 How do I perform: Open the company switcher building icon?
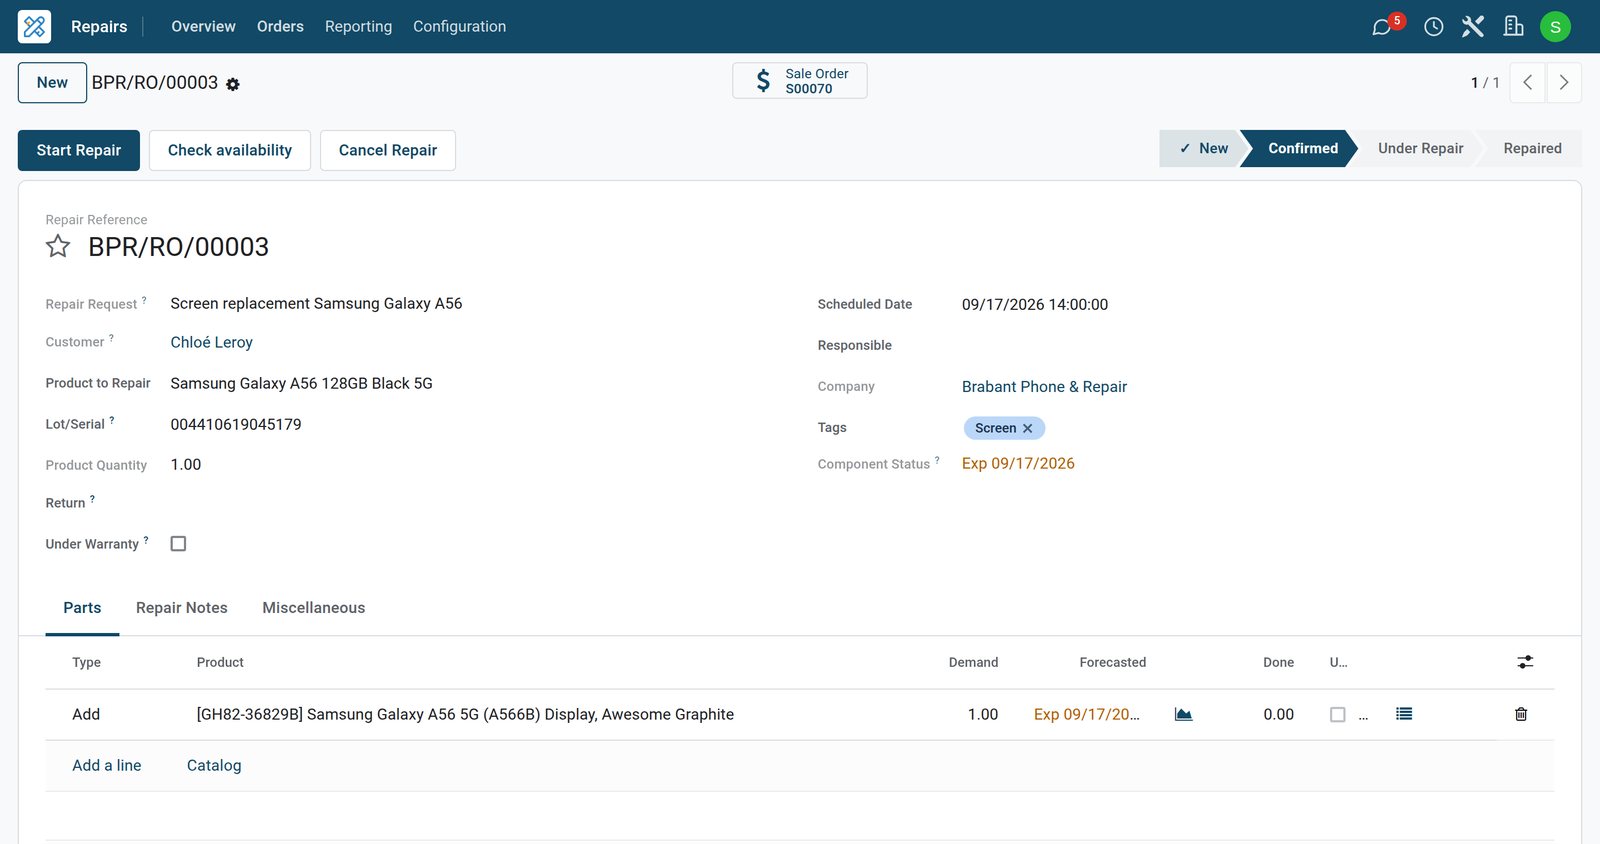[1514, 27]
